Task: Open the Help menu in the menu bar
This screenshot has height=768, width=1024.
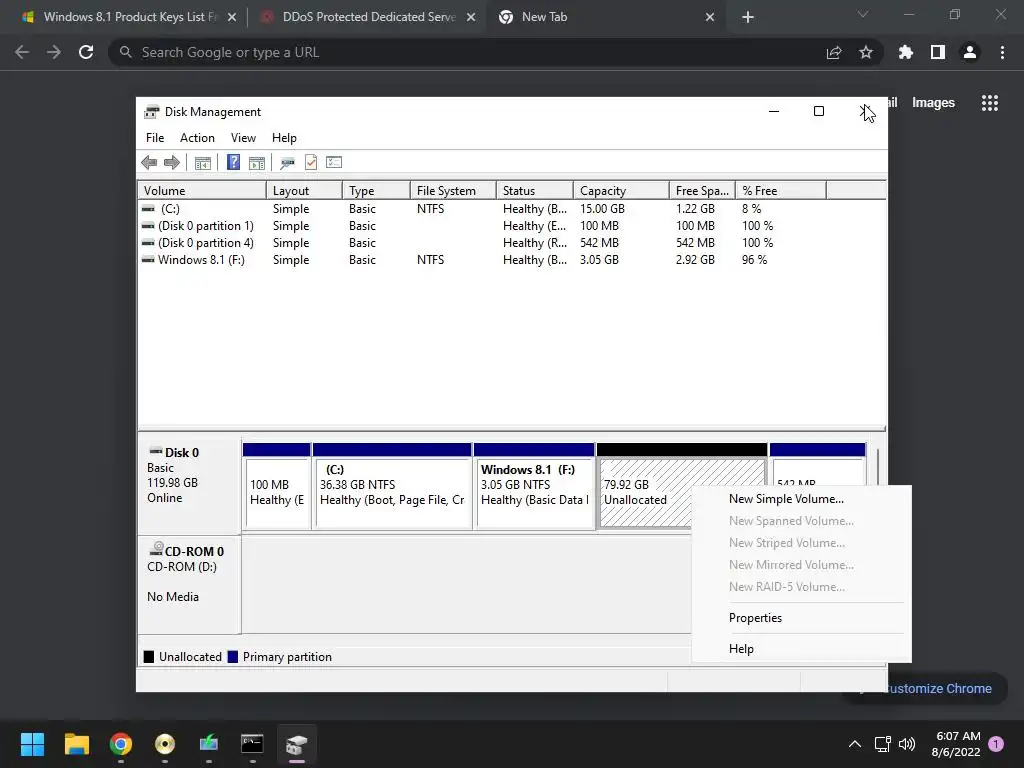Action: pos(284,138)
